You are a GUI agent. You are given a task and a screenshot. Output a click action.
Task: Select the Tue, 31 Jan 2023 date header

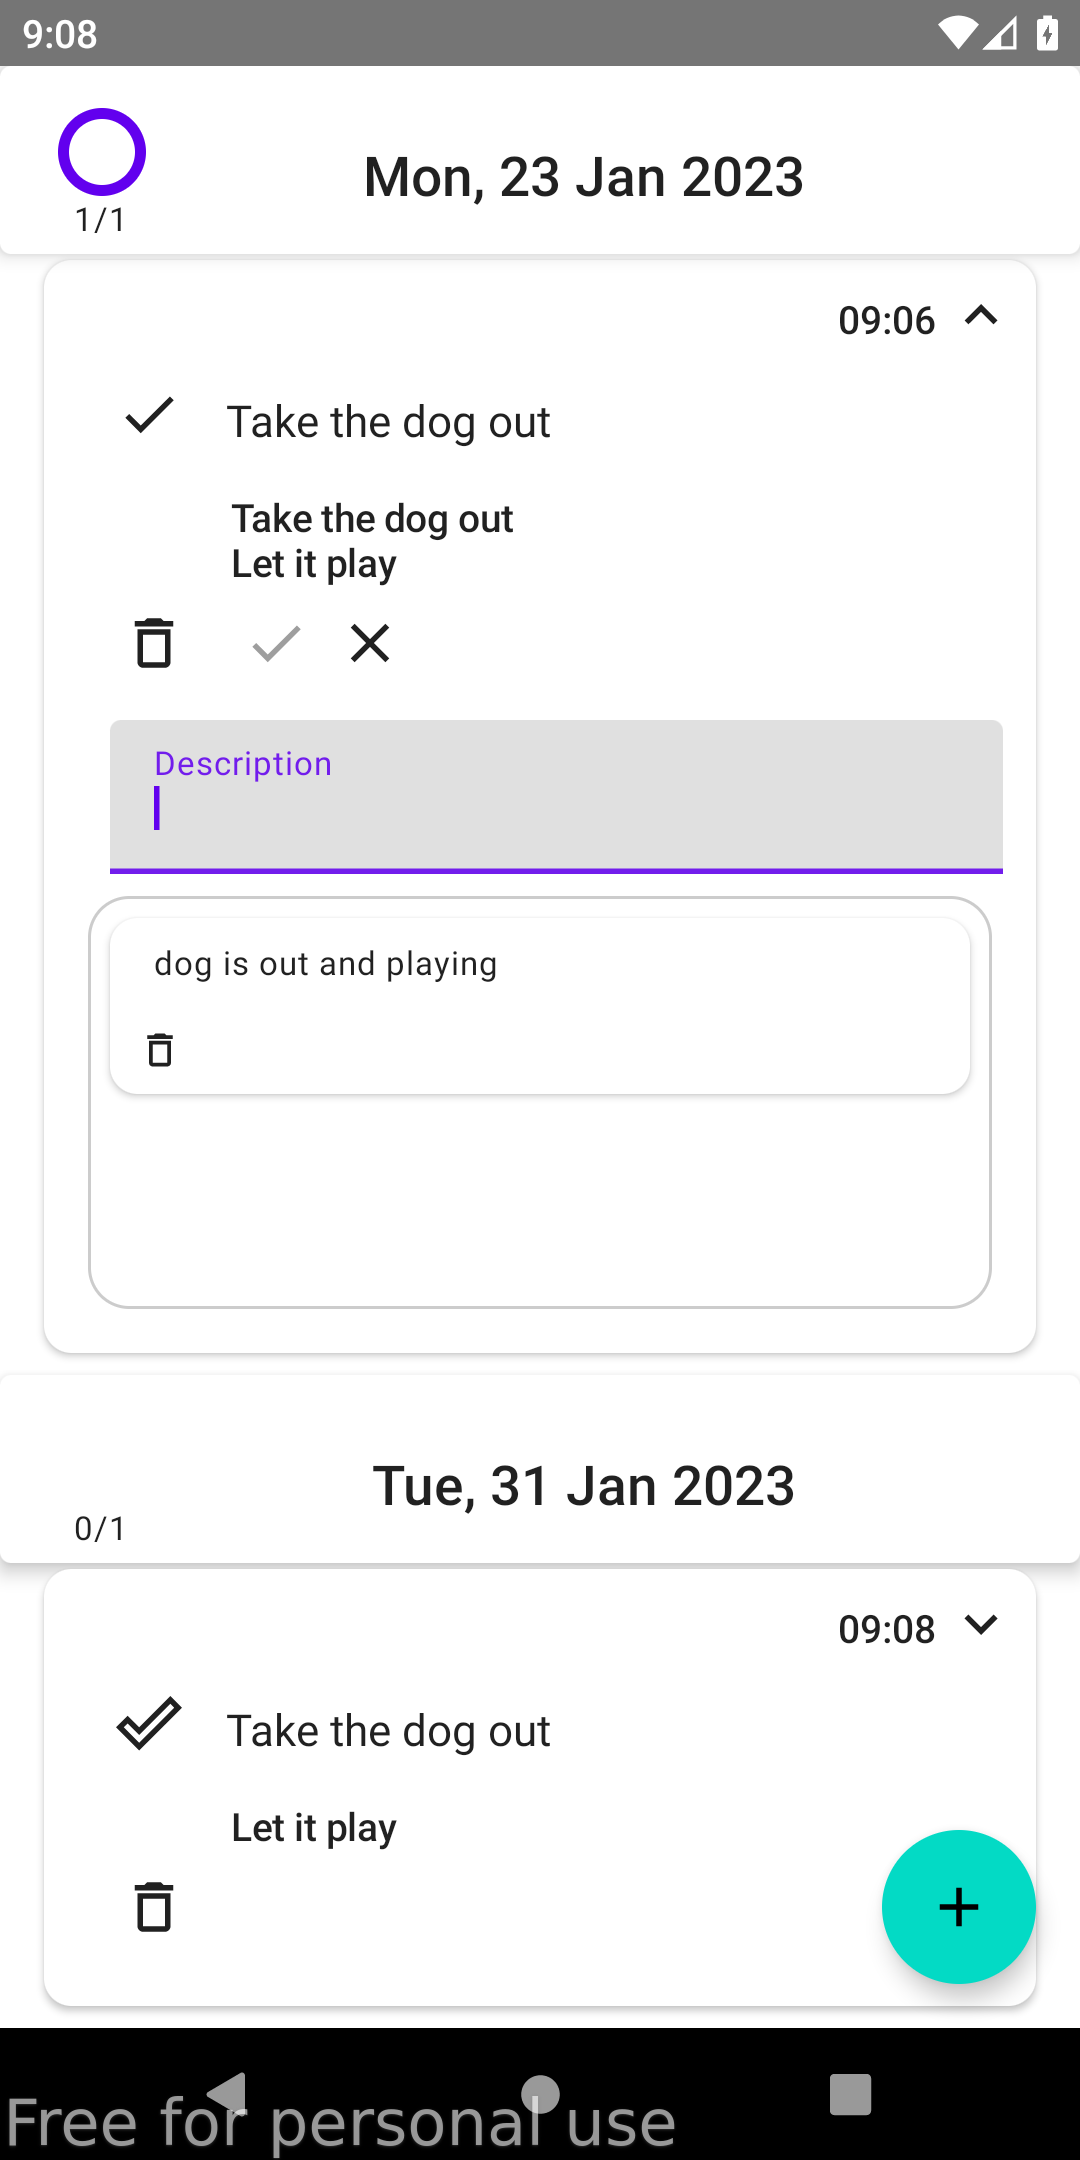click(x=584, y=1486)
